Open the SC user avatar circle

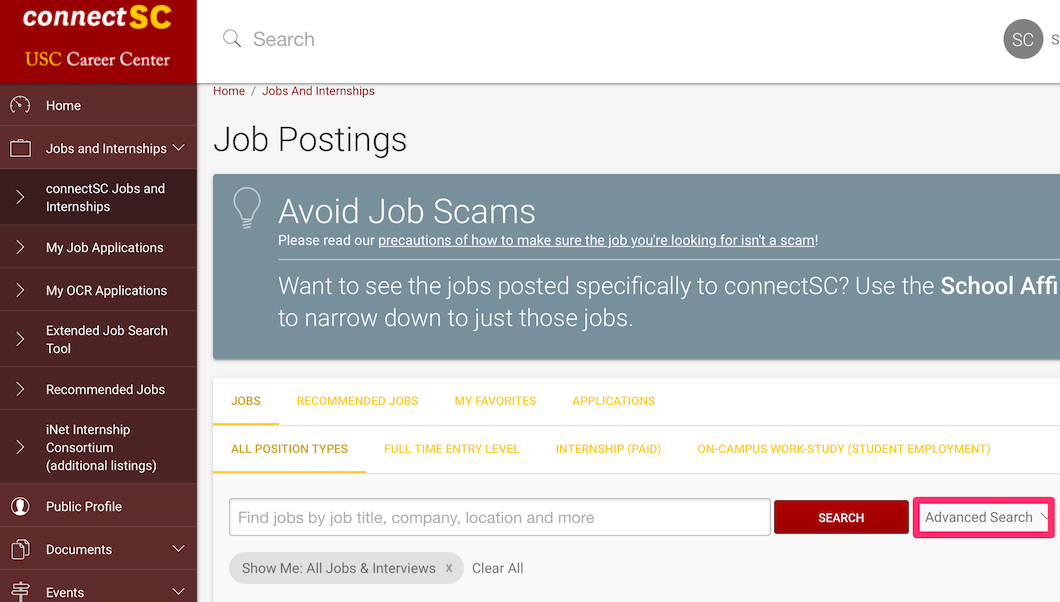1023,39
